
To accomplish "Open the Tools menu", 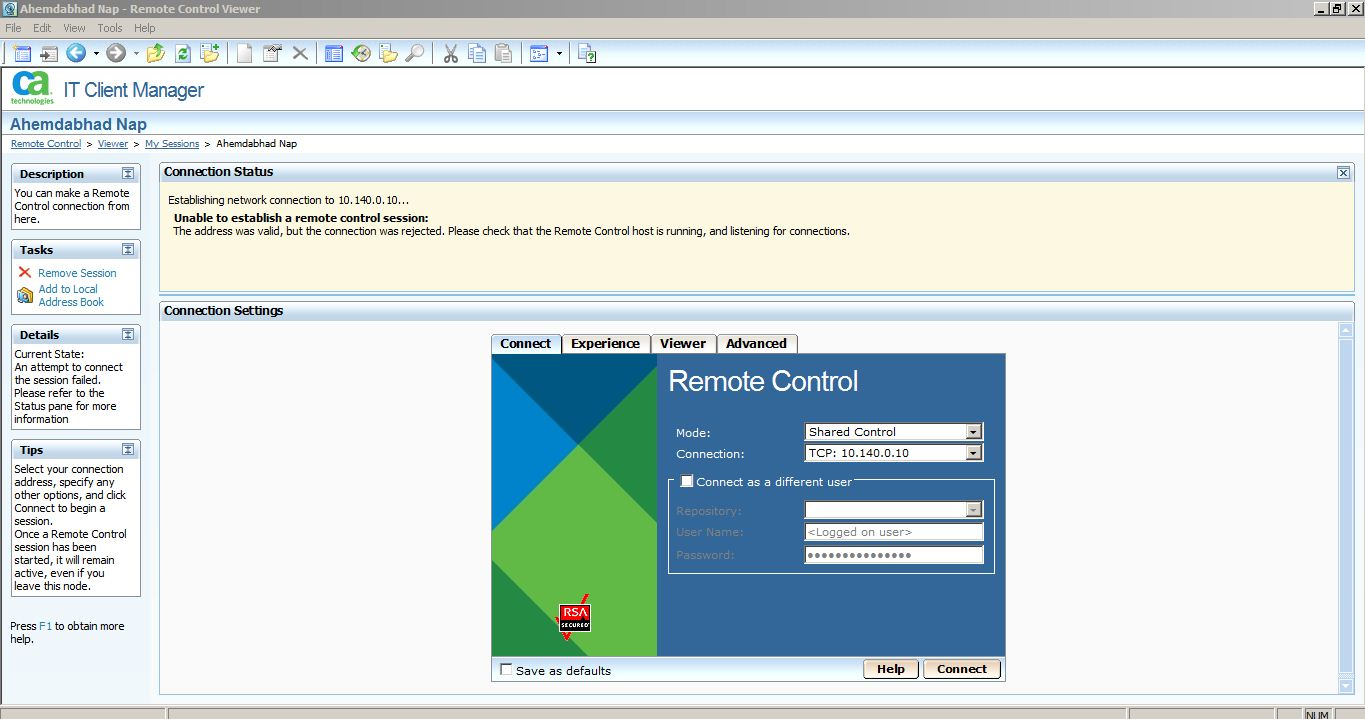I will (x=110, y=28).
